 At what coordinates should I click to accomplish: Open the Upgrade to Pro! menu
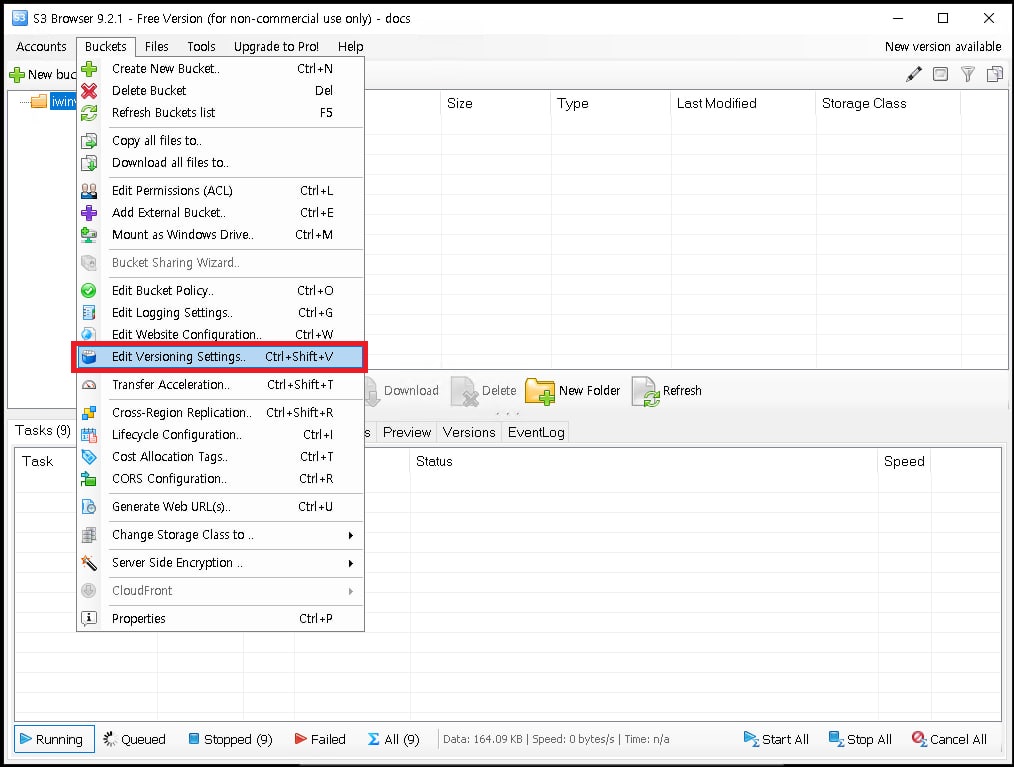coord(276,47)
